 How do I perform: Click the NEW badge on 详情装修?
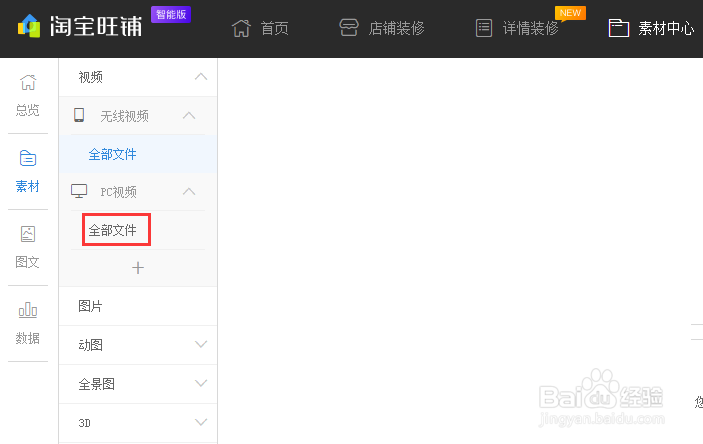[570, 13]
